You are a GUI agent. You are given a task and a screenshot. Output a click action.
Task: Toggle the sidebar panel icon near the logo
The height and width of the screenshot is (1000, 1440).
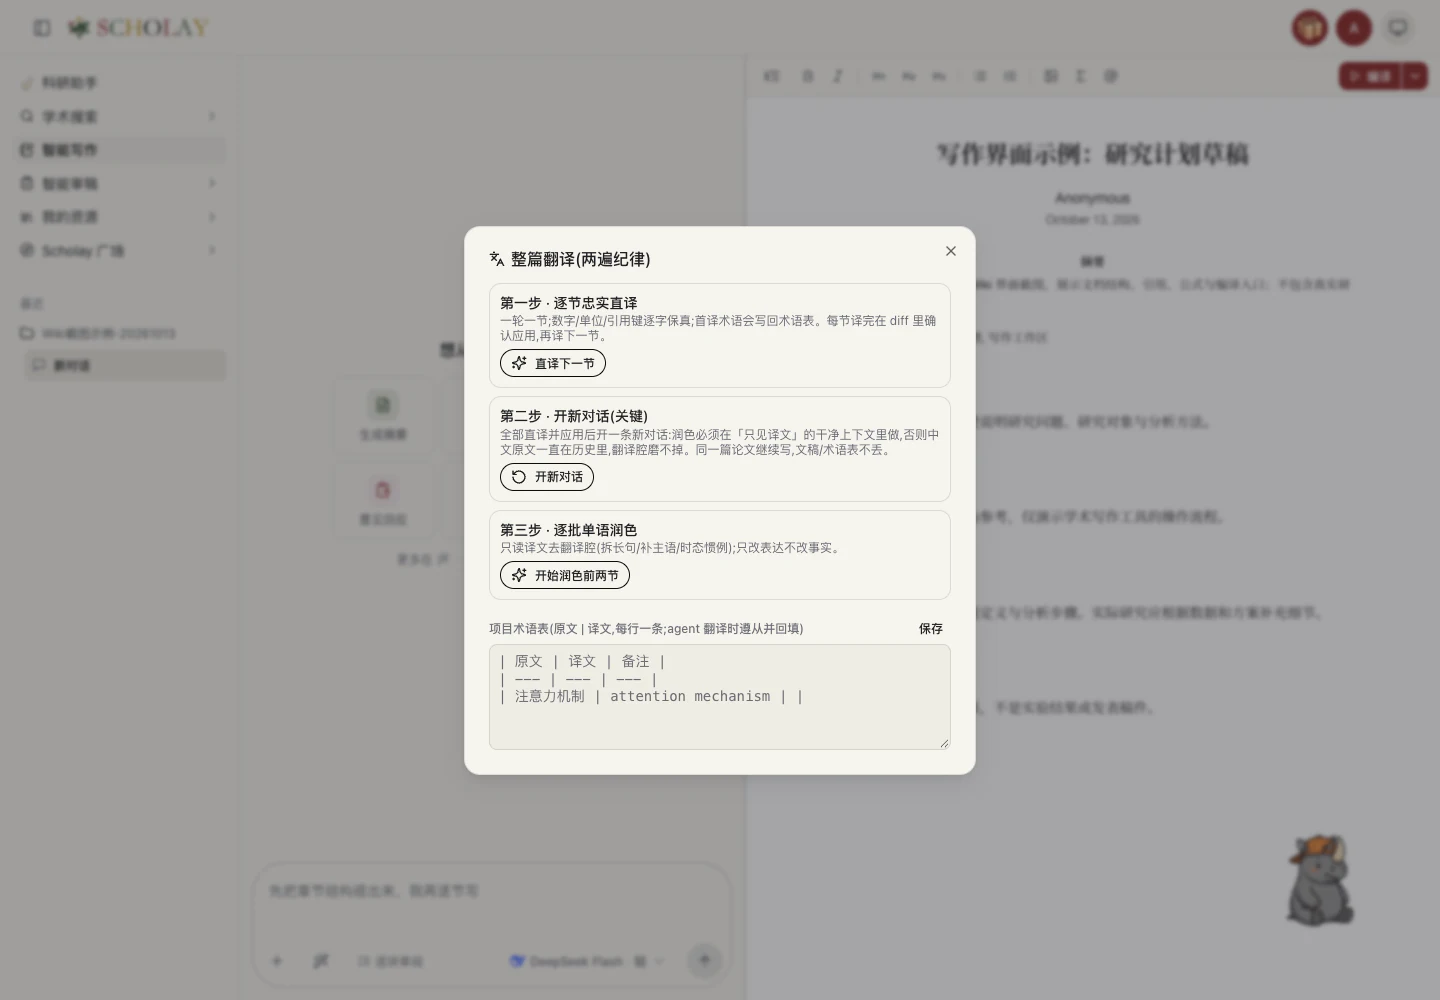click(x=42, y=28)
